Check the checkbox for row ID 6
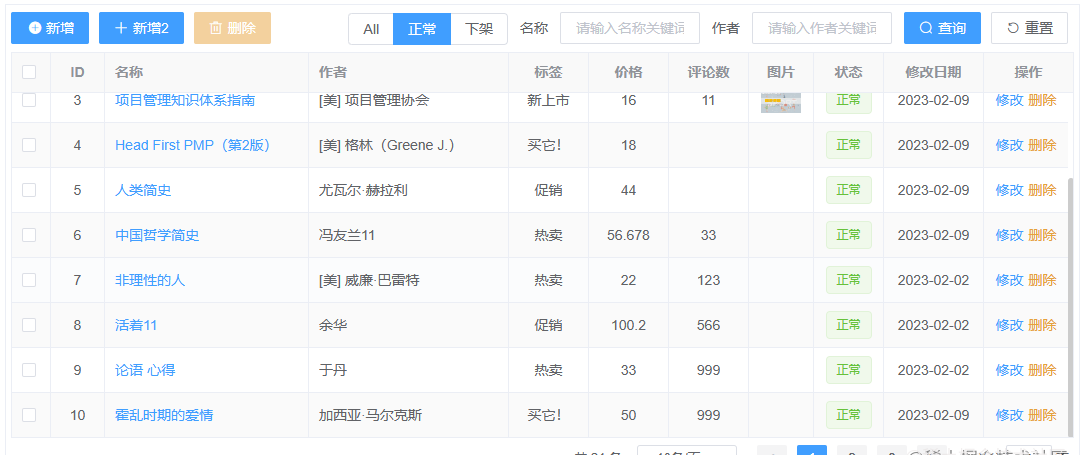The width and height of the screenshot is (1084, 455). coord(29,235)
